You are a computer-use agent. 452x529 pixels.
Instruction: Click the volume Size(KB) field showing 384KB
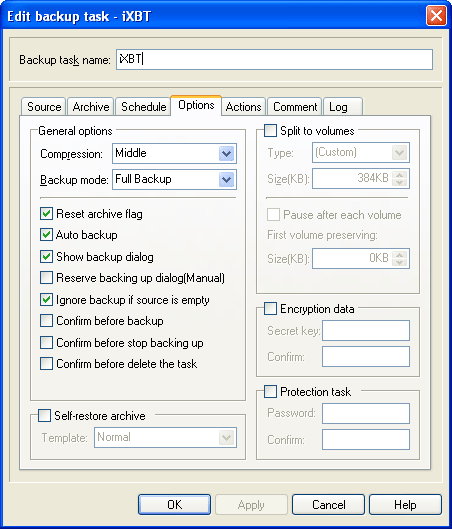pos(352,178)
